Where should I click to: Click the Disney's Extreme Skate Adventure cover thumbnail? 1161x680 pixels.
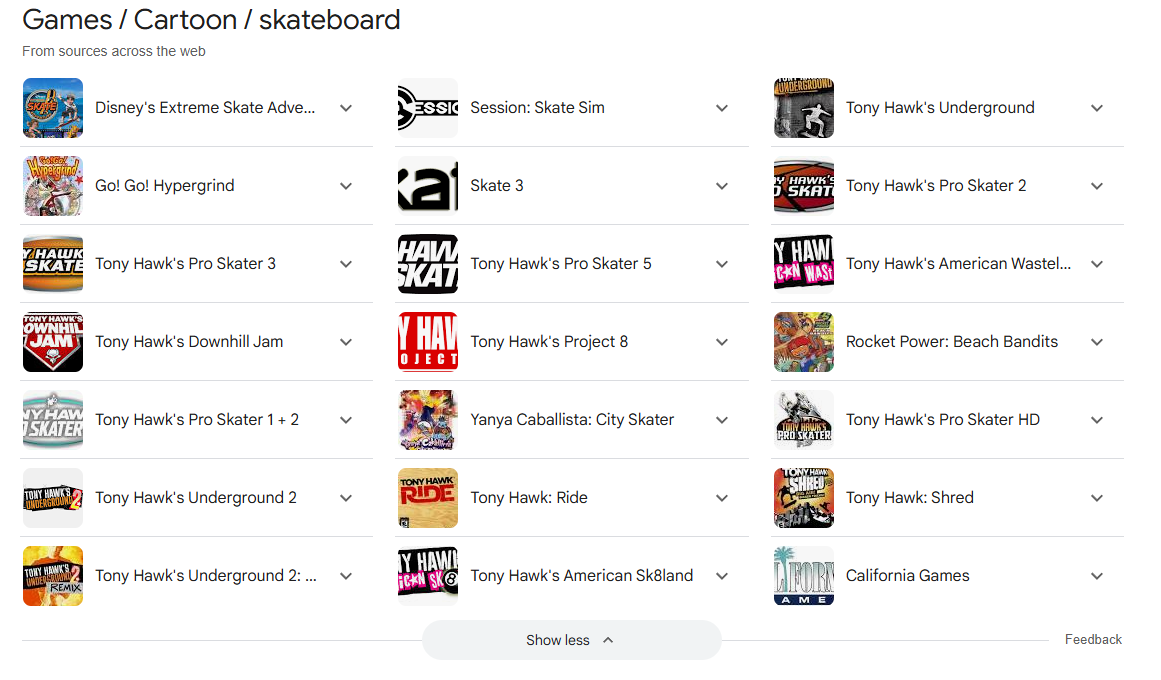[x=52, y=108]
